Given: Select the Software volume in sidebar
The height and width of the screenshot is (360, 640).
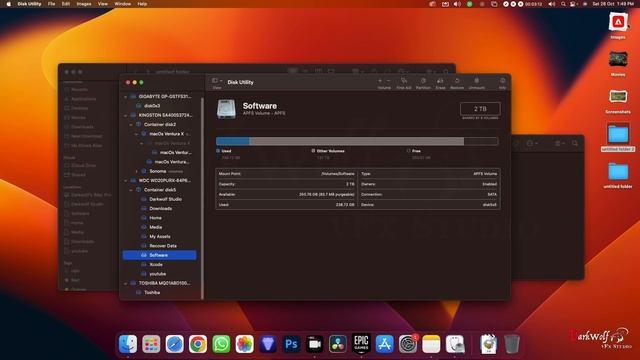Looking at the screenshot, I should click(x=160, y=255).
